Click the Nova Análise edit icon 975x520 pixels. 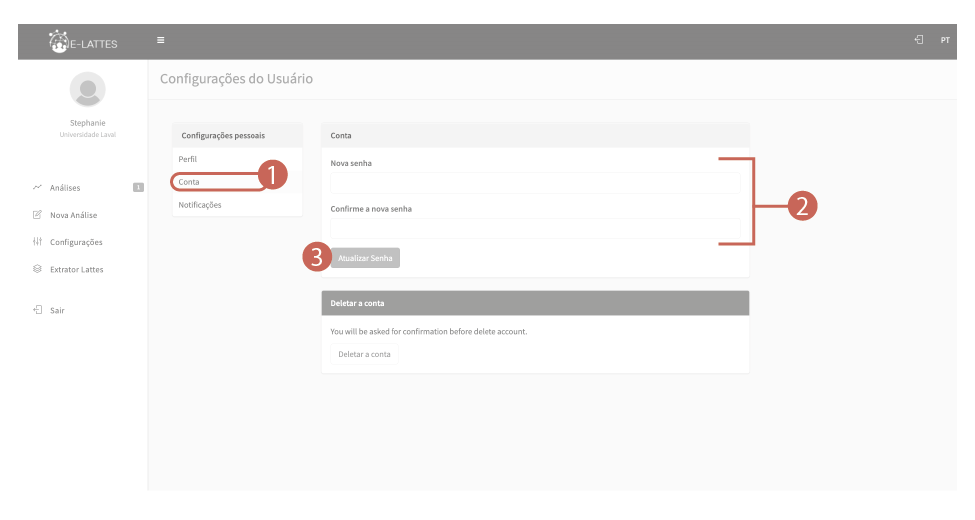click(x=37, y=215)
